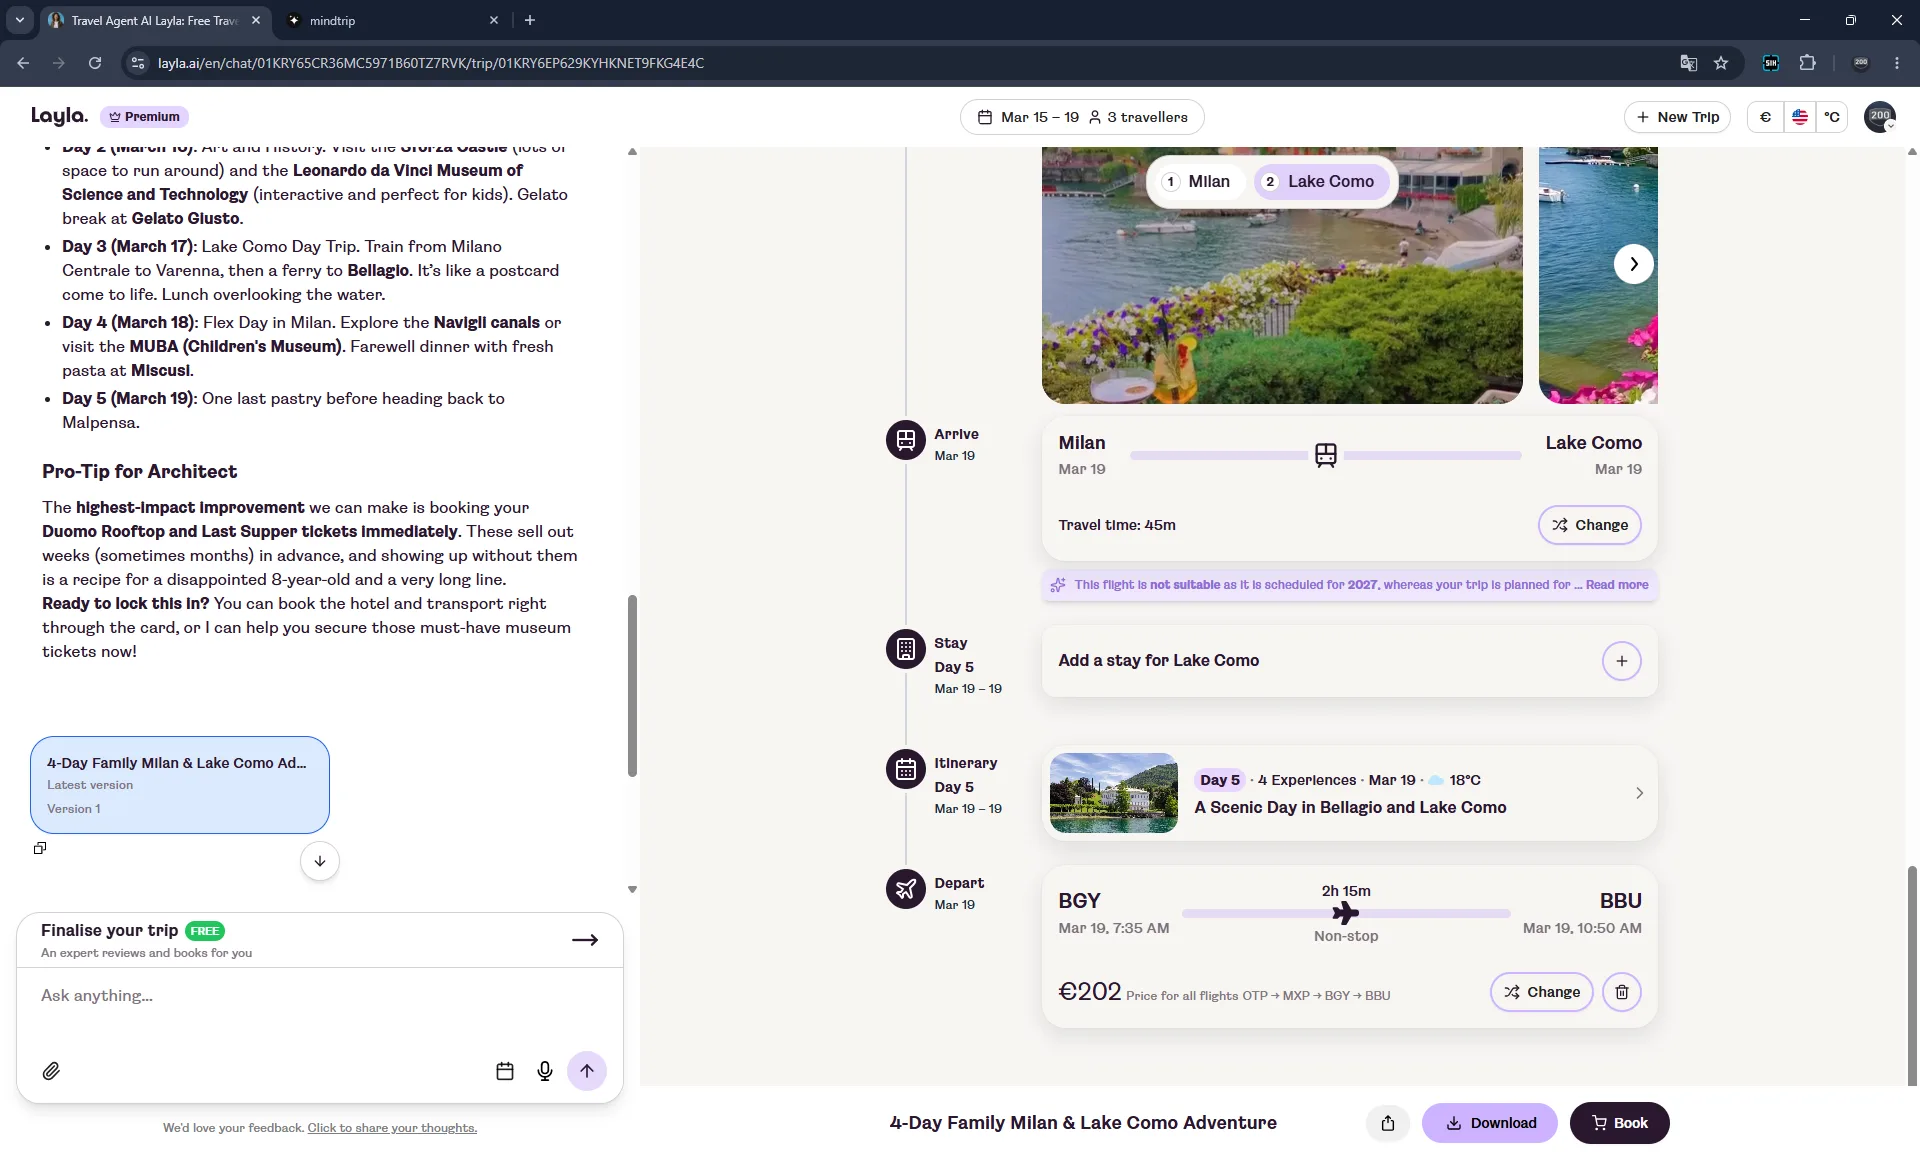Copy the chat response below version card

tap(40, 848)
